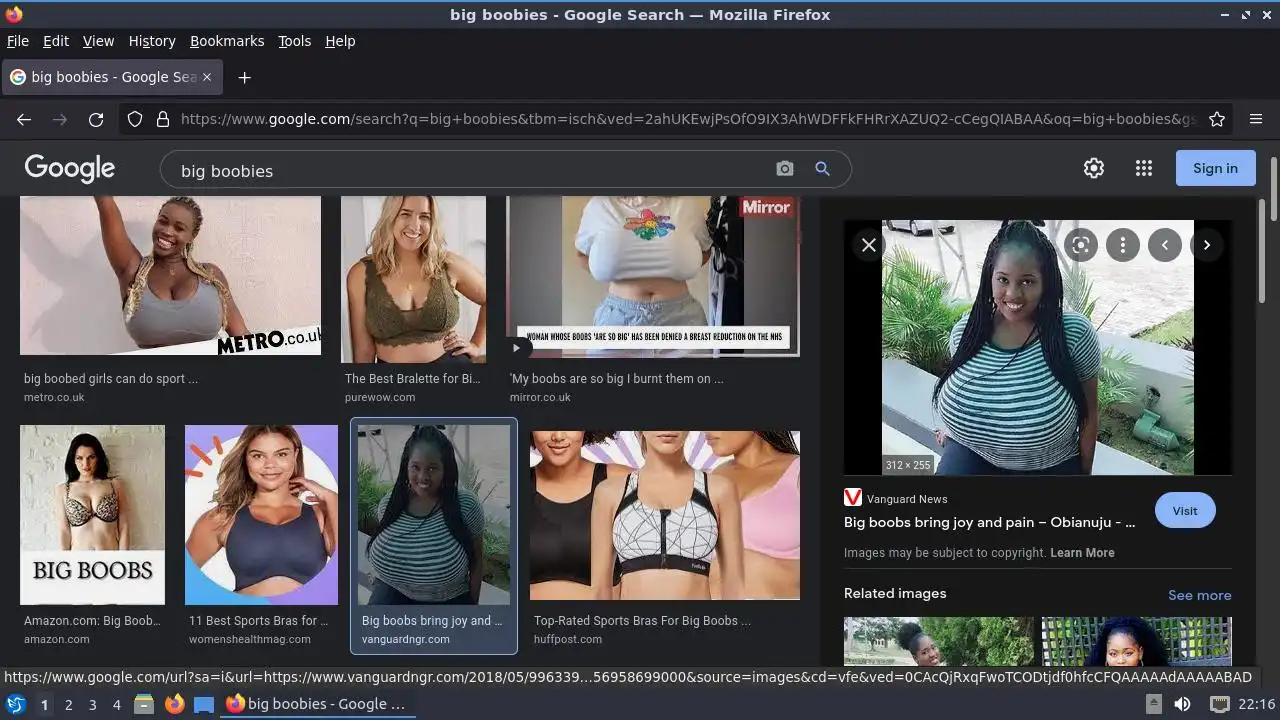Screen dimensions: 1280x720
Task: Click the large preview image
Action: tap(1037, 347)
